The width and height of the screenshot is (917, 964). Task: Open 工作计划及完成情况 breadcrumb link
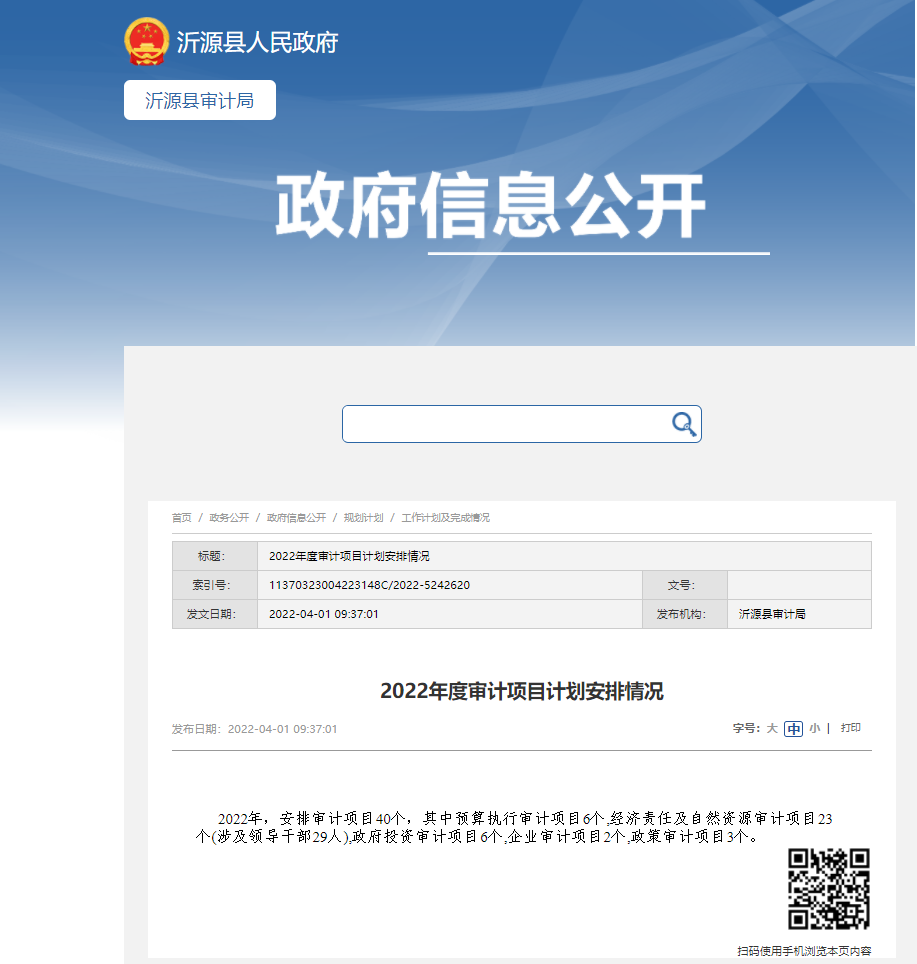click(x=445, y=518)
